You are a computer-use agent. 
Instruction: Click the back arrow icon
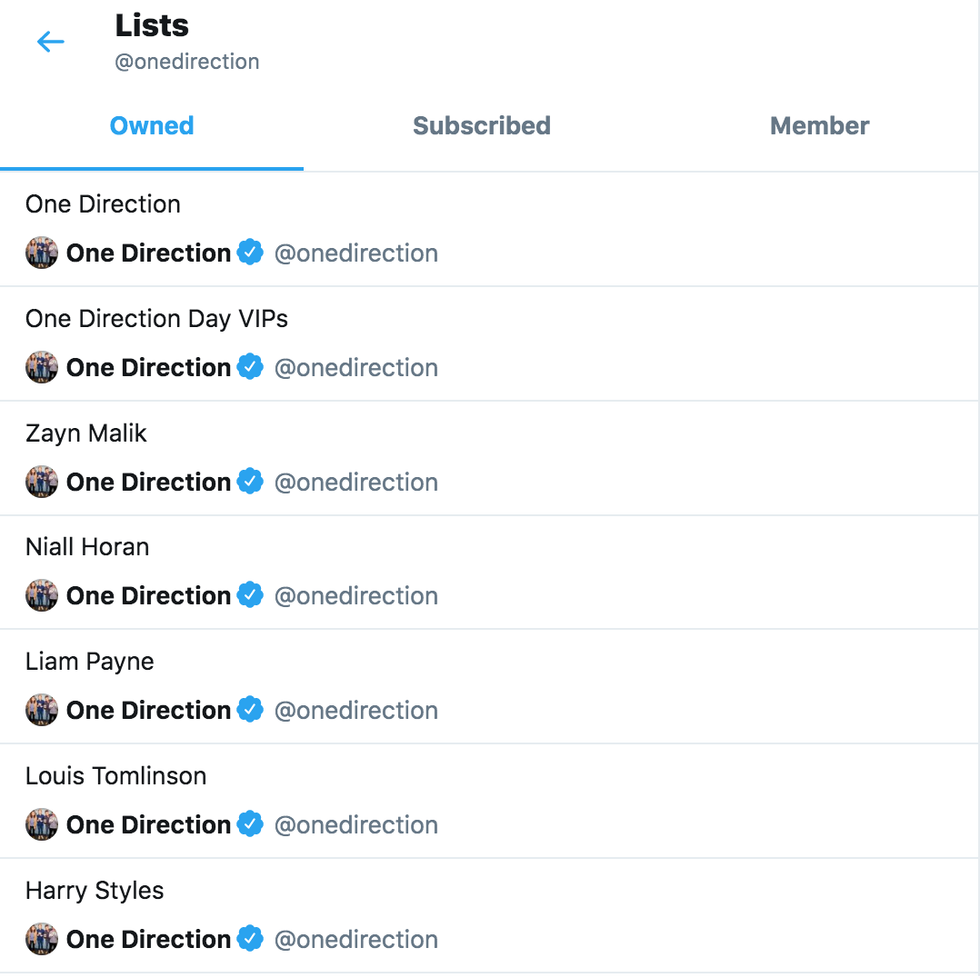coord(50,42)
